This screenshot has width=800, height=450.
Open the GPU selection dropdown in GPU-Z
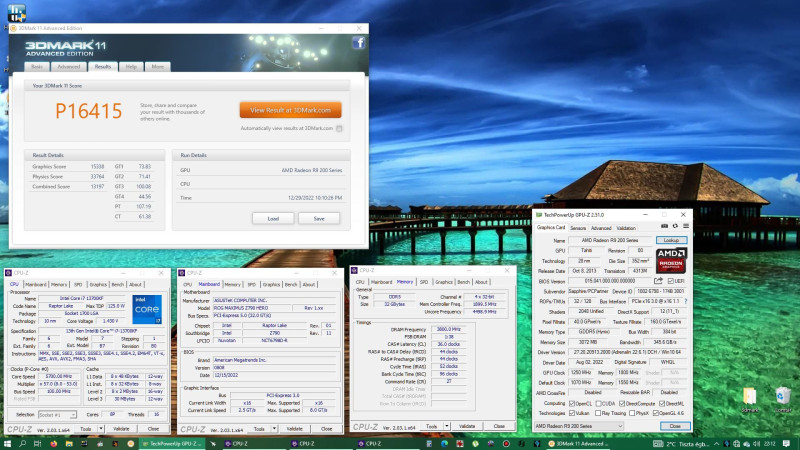pos(579,426)
